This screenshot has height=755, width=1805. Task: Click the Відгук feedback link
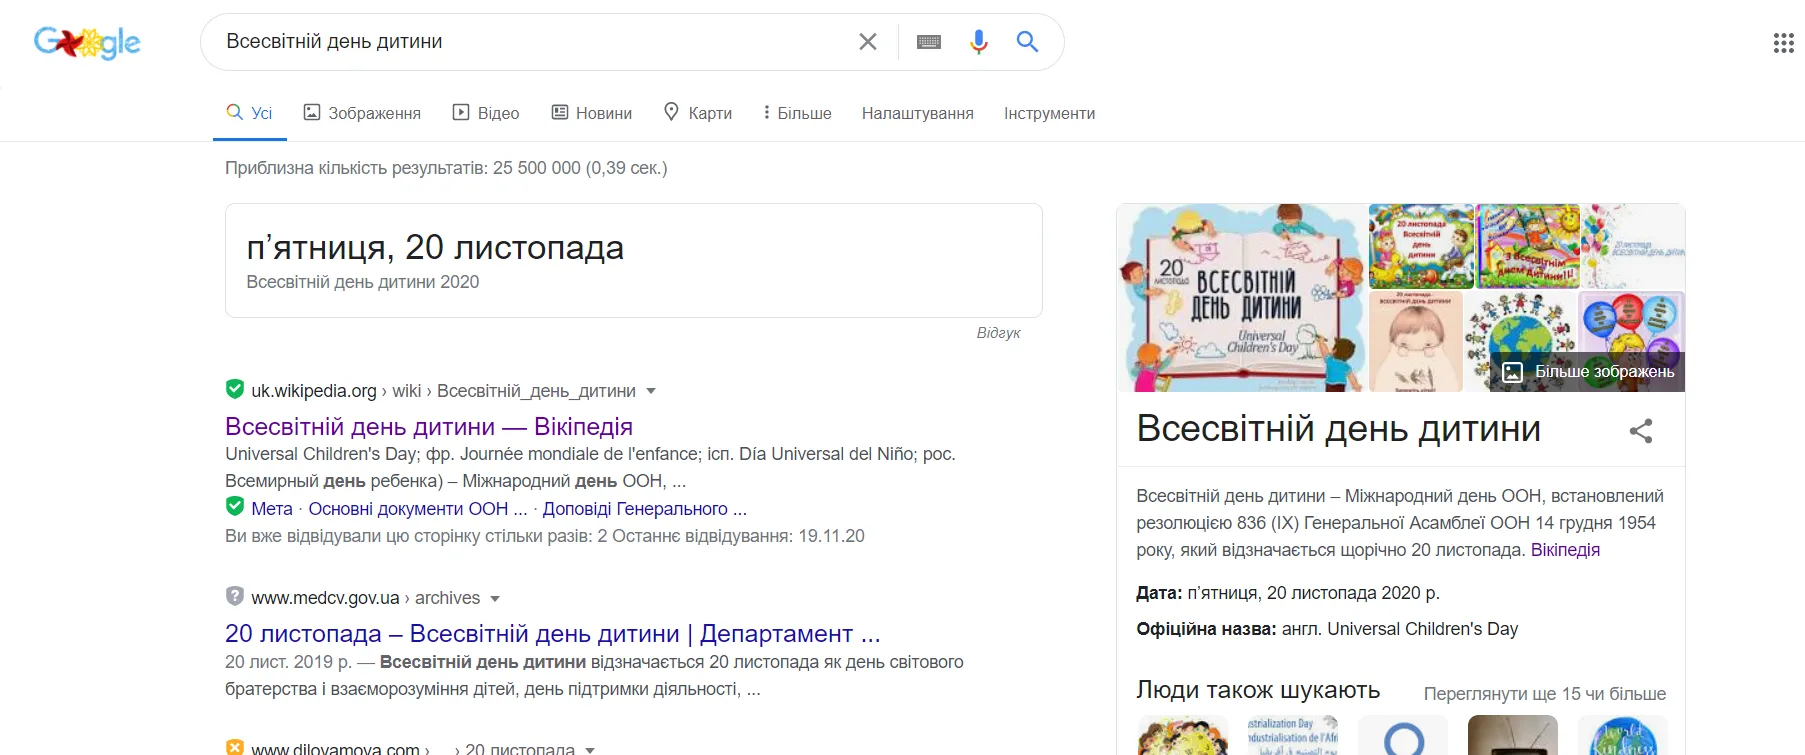(998, 333)
